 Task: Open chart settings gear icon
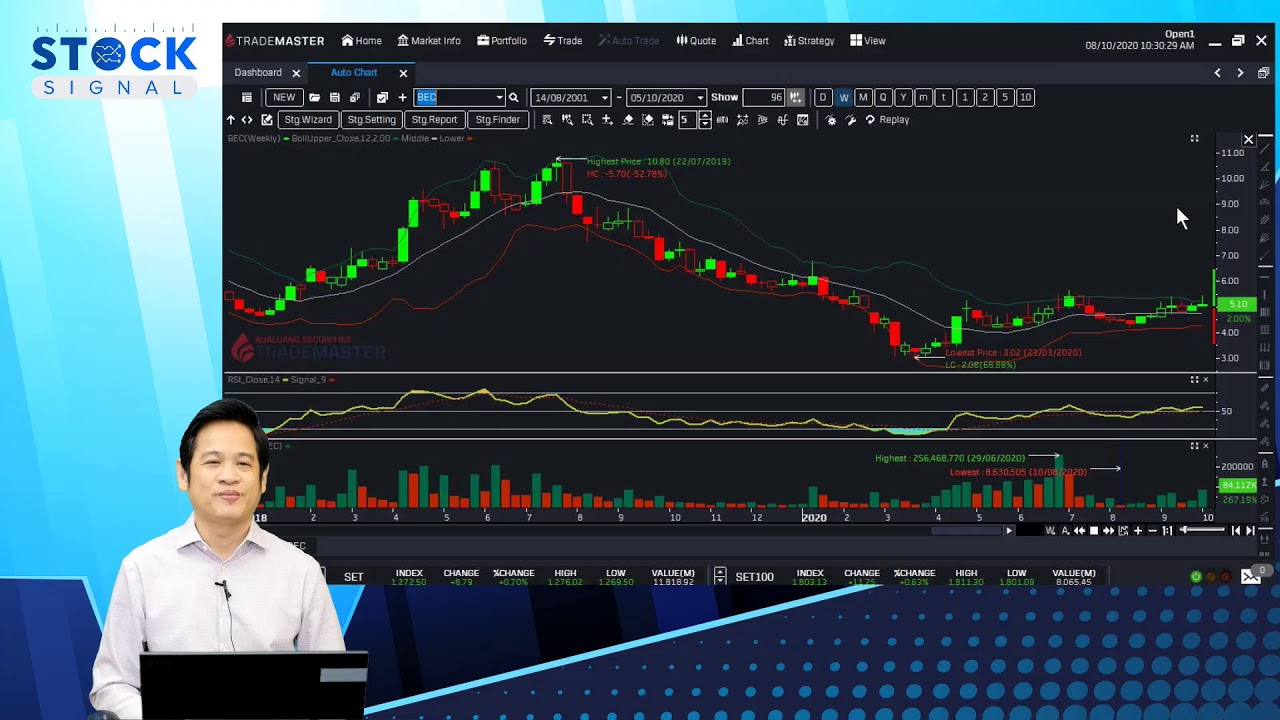click(x=831, y=119)
